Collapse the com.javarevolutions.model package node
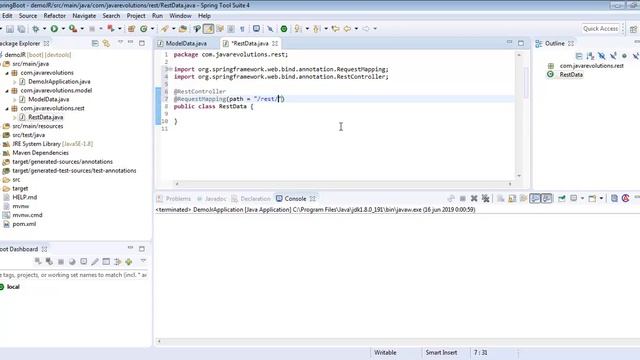The width and height of the screenshot is (640, 360). coord(7,91)
